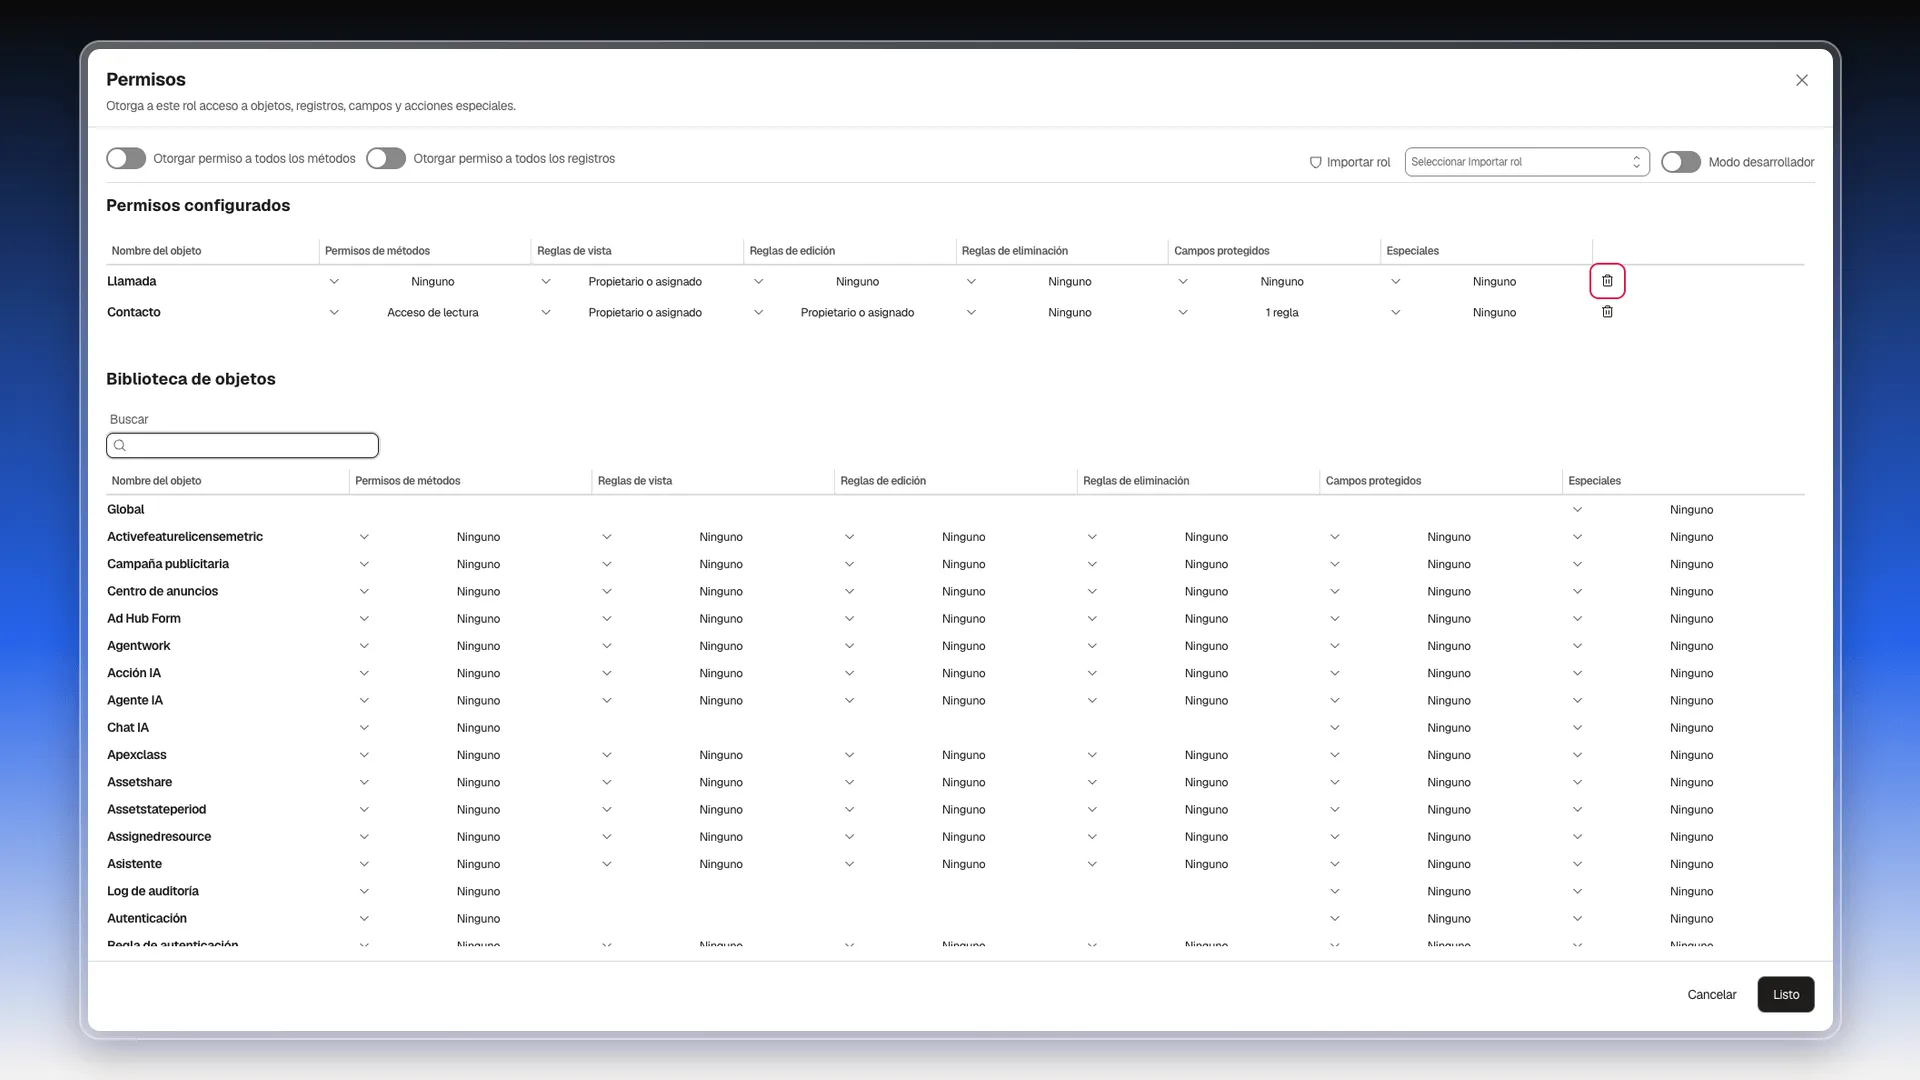
Task: Click Importar rol label
Action: tap(1358, 162)
